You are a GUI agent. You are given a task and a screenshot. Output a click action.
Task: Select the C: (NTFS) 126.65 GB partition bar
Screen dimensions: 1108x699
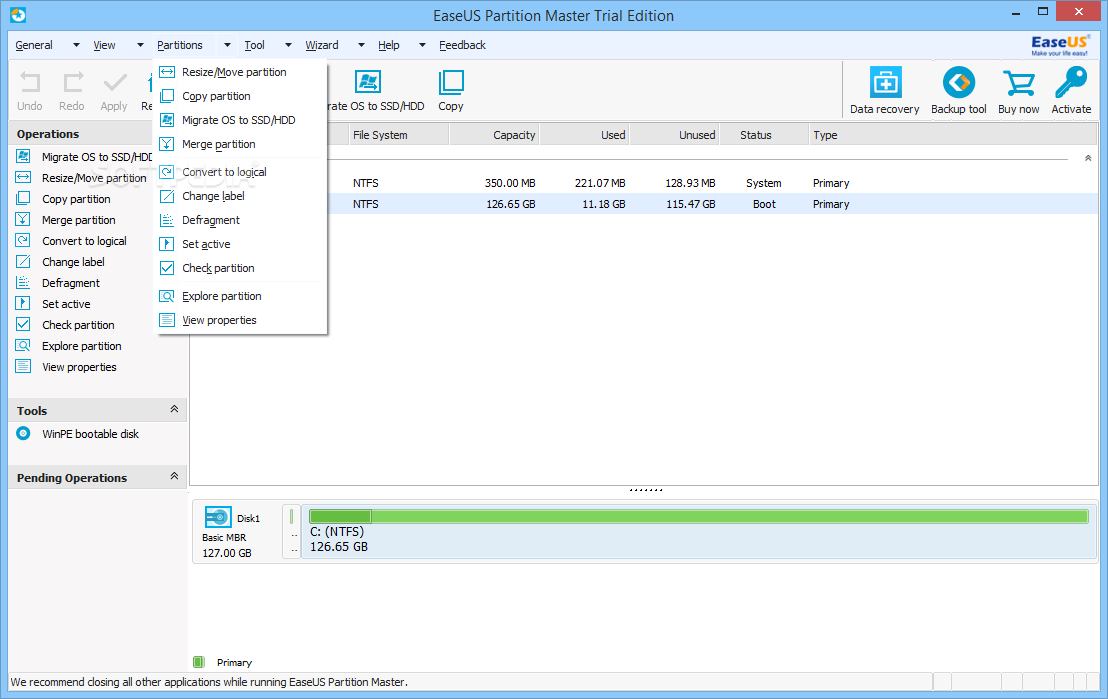pyautogui.click(x=699, y=531)
